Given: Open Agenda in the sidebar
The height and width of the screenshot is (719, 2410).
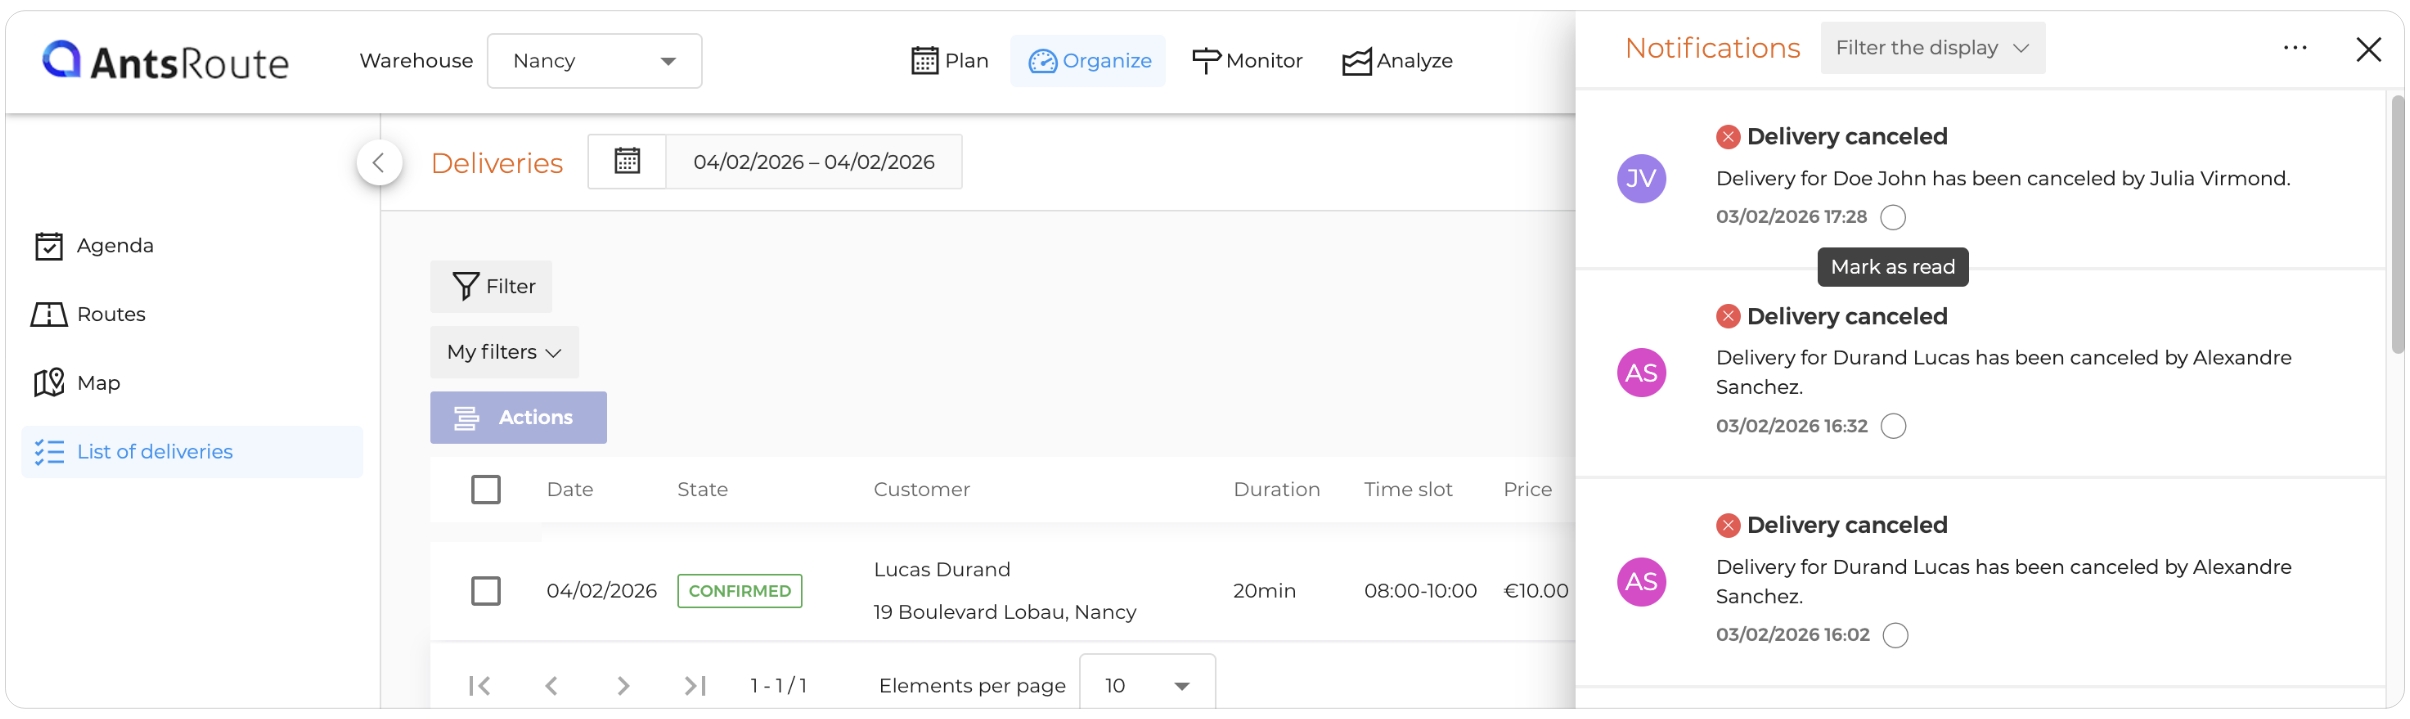Looking at the screenshot, I should tap(94, 246).
